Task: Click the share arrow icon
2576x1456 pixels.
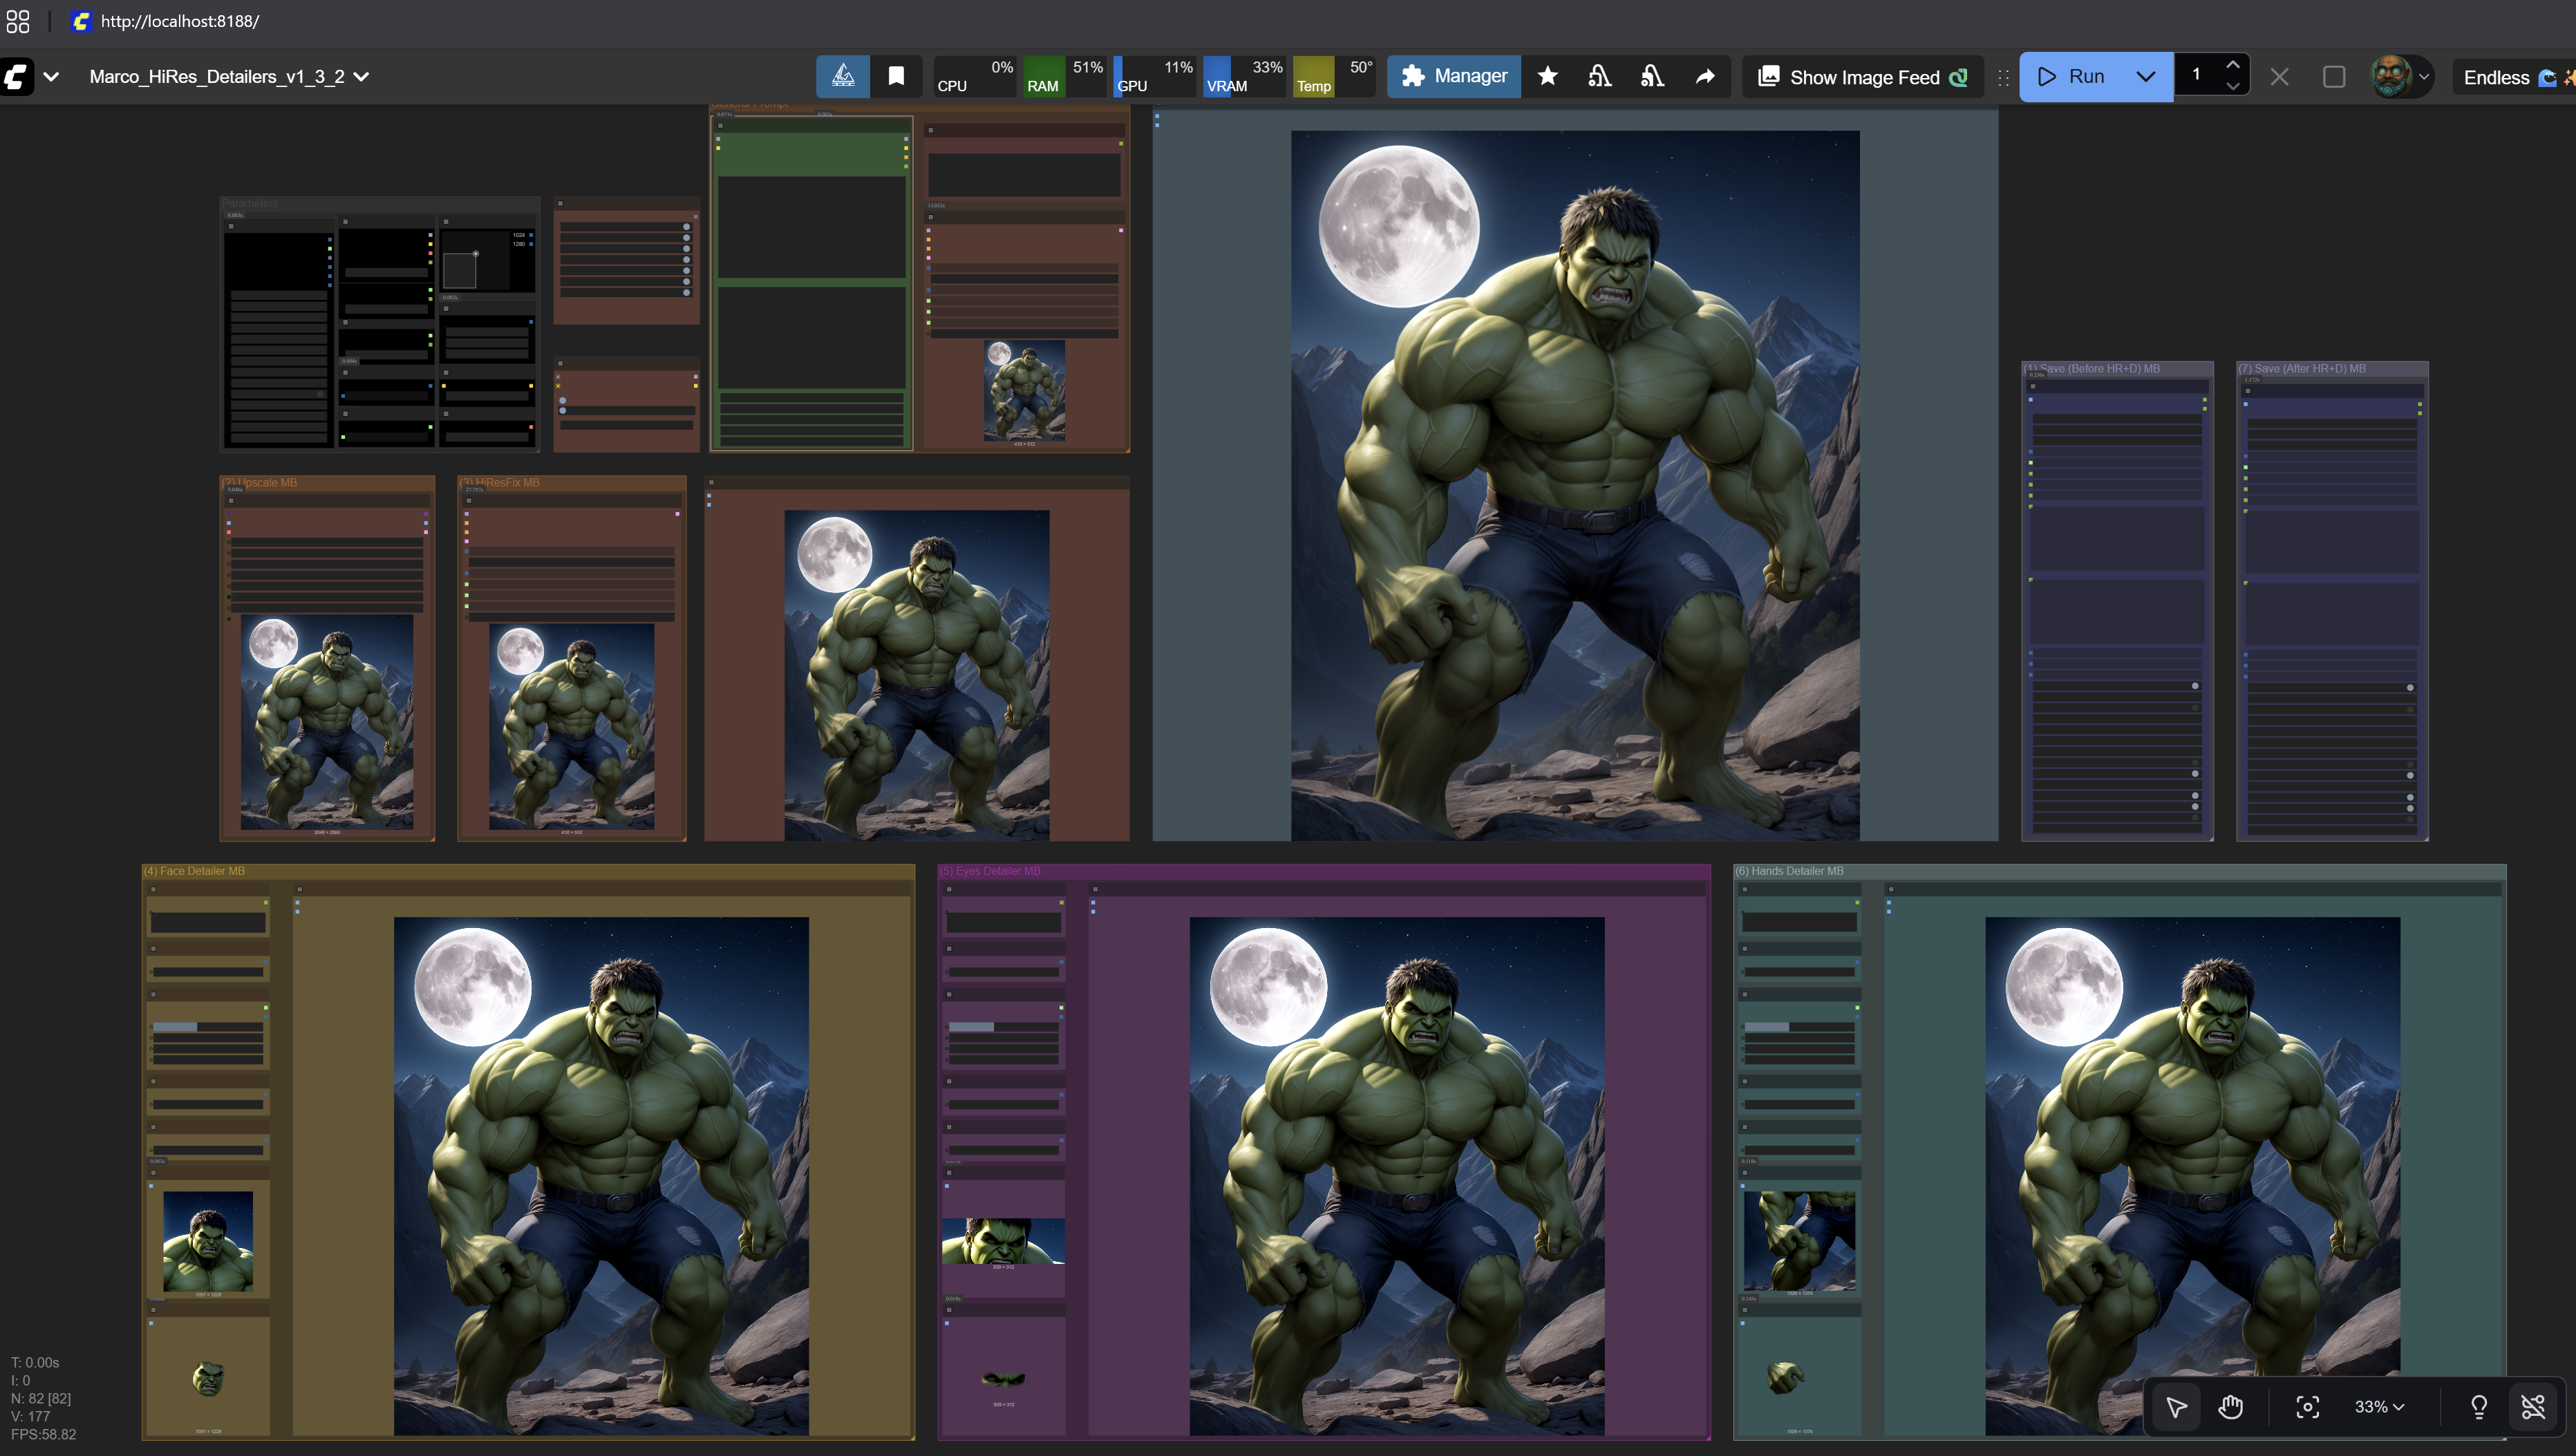Action: pyautogui.click(x=1705, y=76)
